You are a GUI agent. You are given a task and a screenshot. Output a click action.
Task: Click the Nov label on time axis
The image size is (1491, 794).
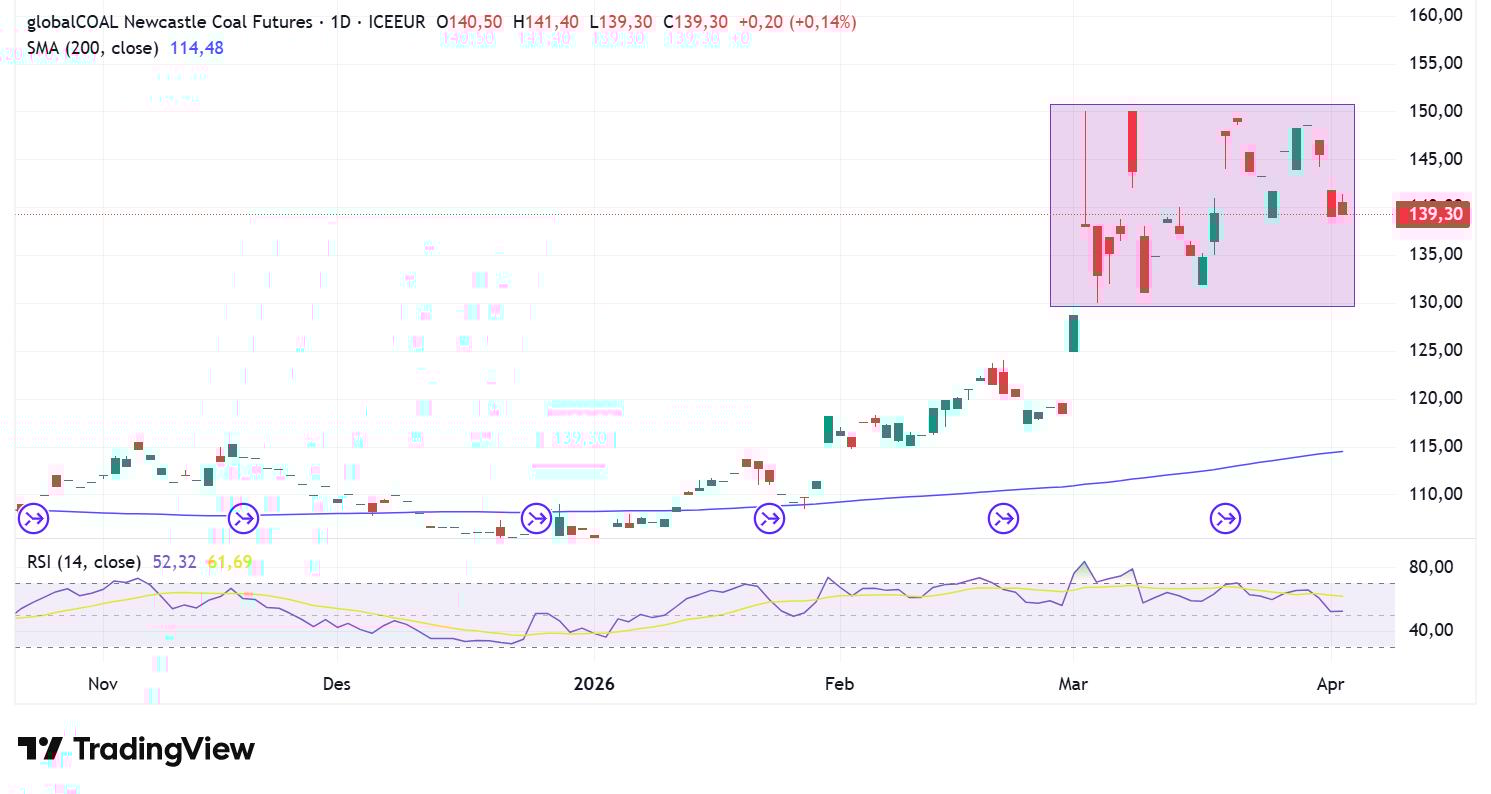coord(104,684)
